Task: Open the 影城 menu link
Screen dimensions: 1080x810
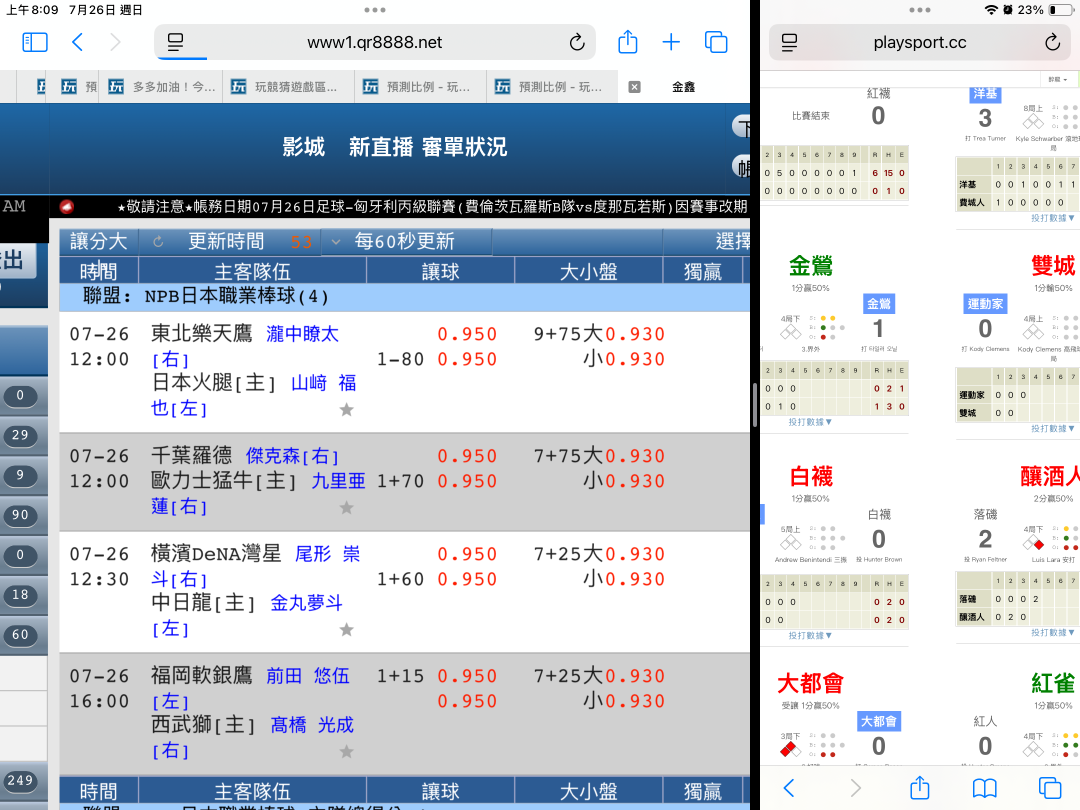Action: (303, 147)
